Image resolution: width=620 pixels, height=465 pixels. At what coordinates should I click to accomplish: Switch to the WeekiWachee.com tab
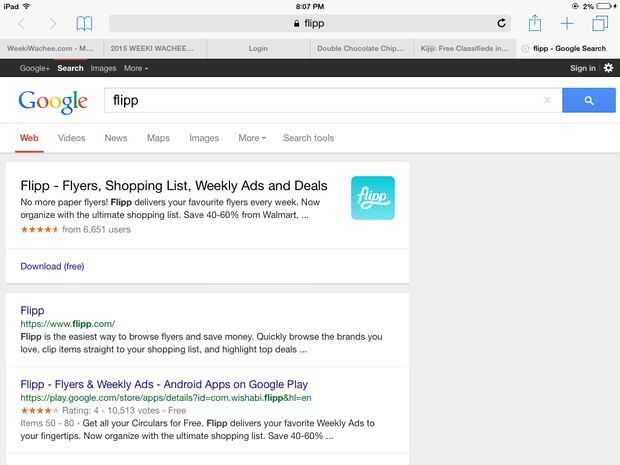coord(51,48)
